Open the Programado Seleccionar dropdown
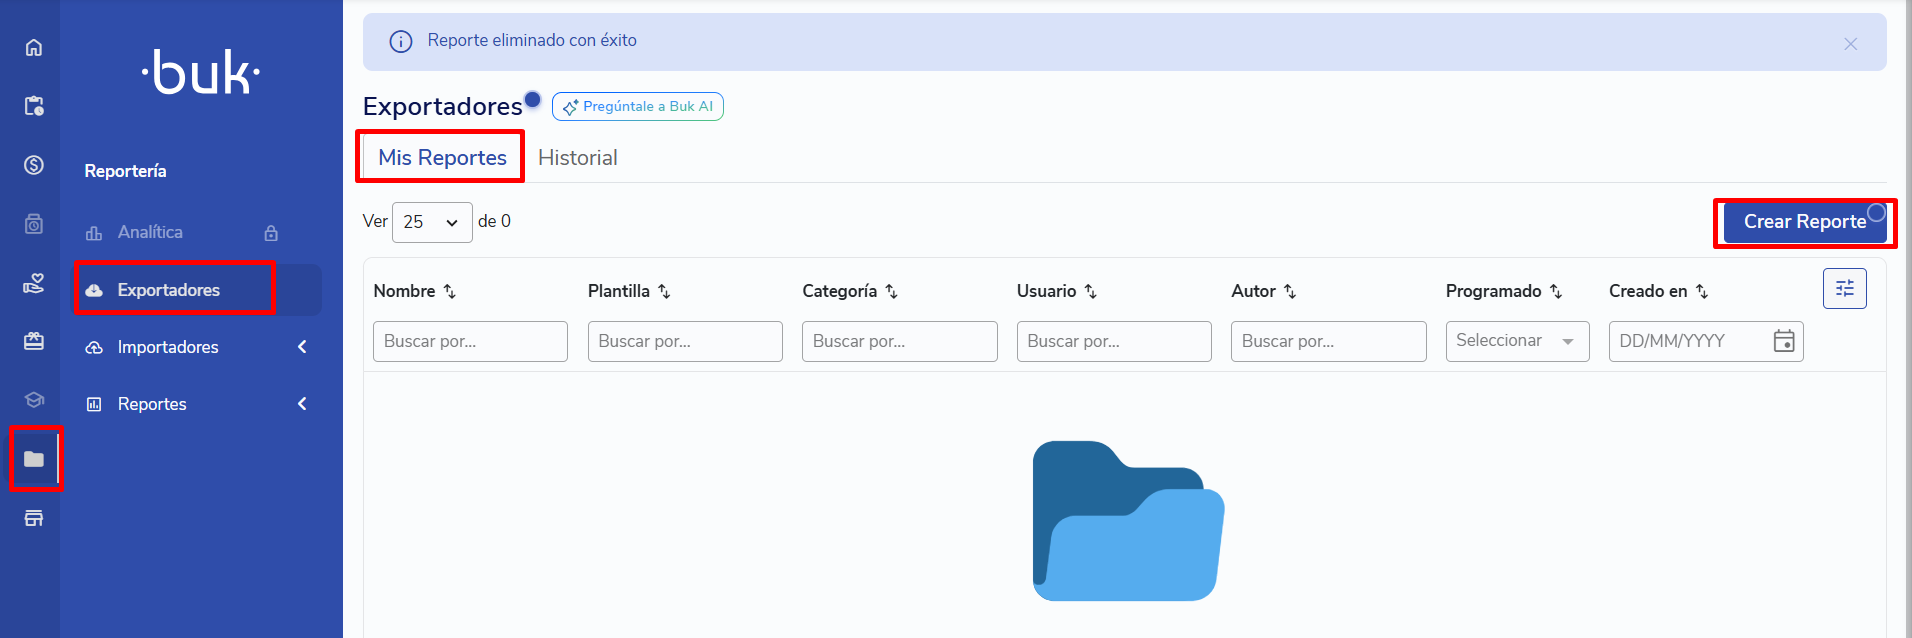 1516,341
